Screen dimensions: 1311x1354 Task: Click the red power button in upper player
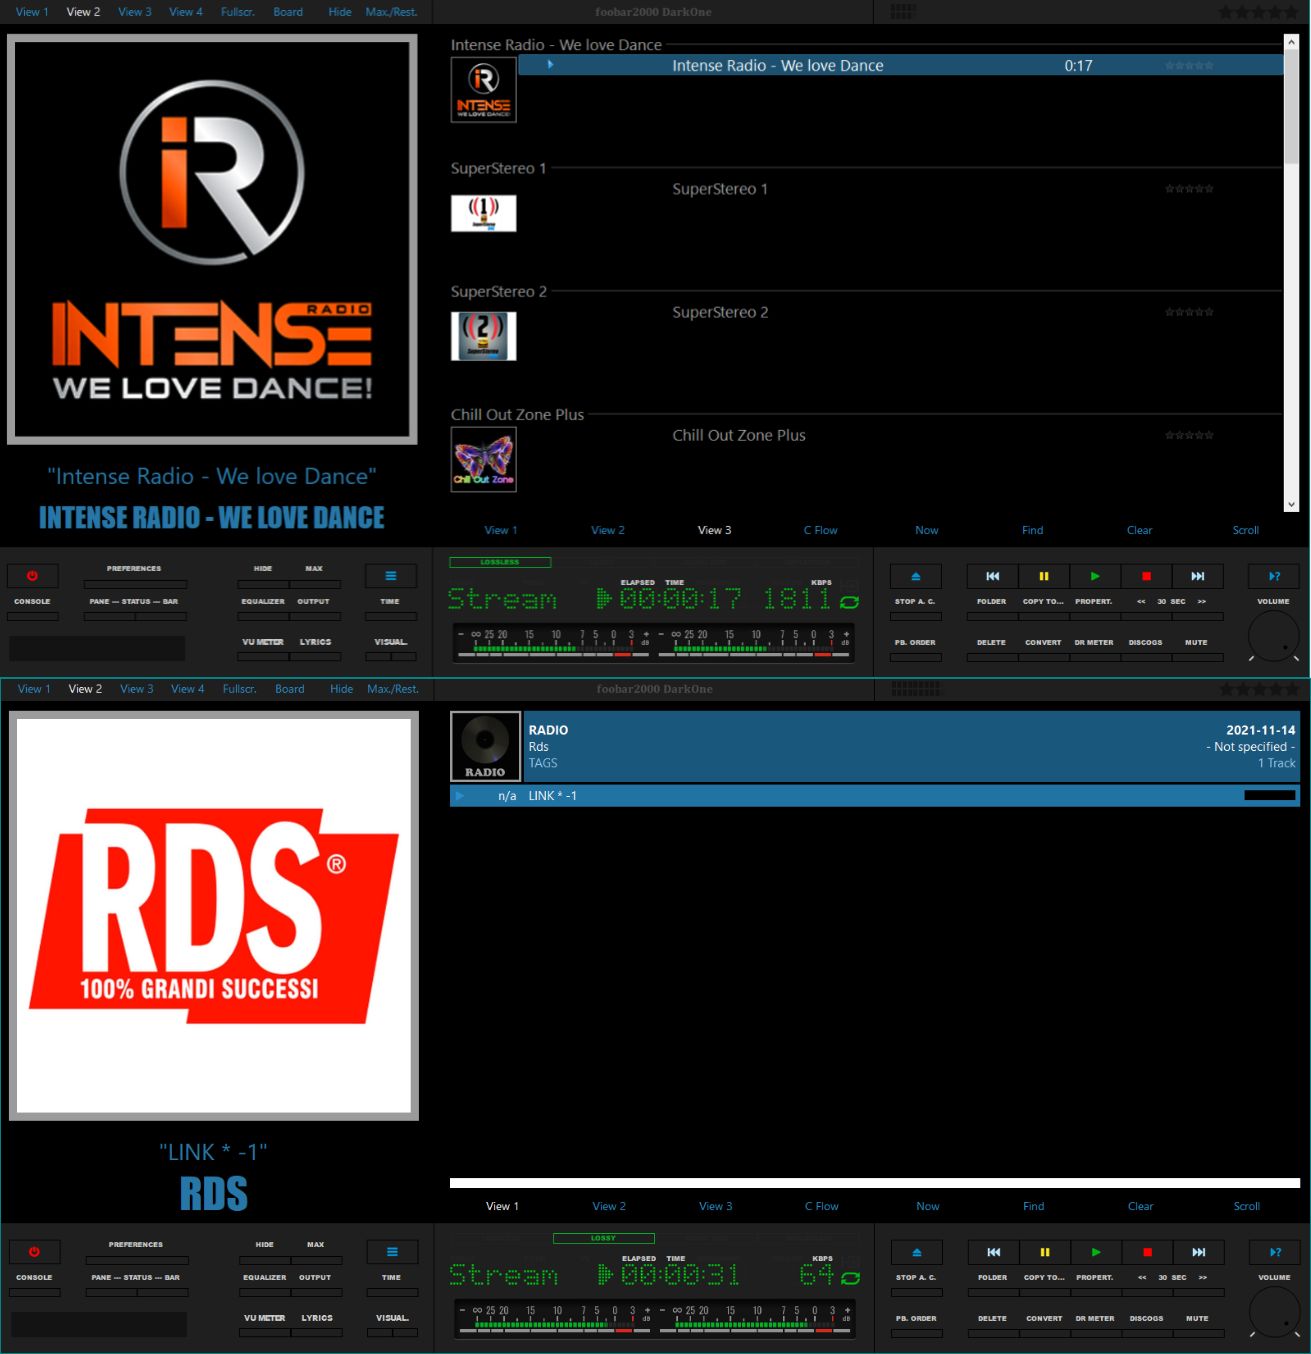[x=32, y=576]
